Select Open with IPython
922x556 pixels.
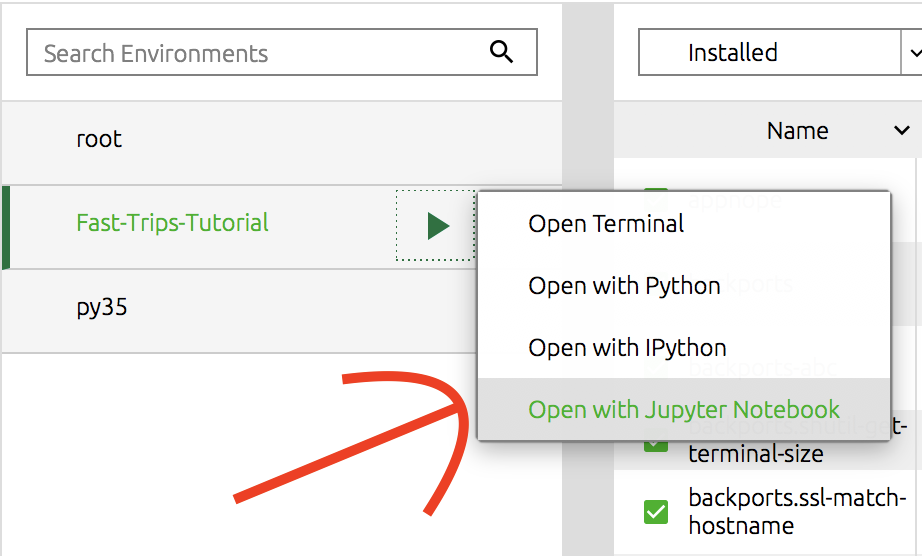(627, 348)
